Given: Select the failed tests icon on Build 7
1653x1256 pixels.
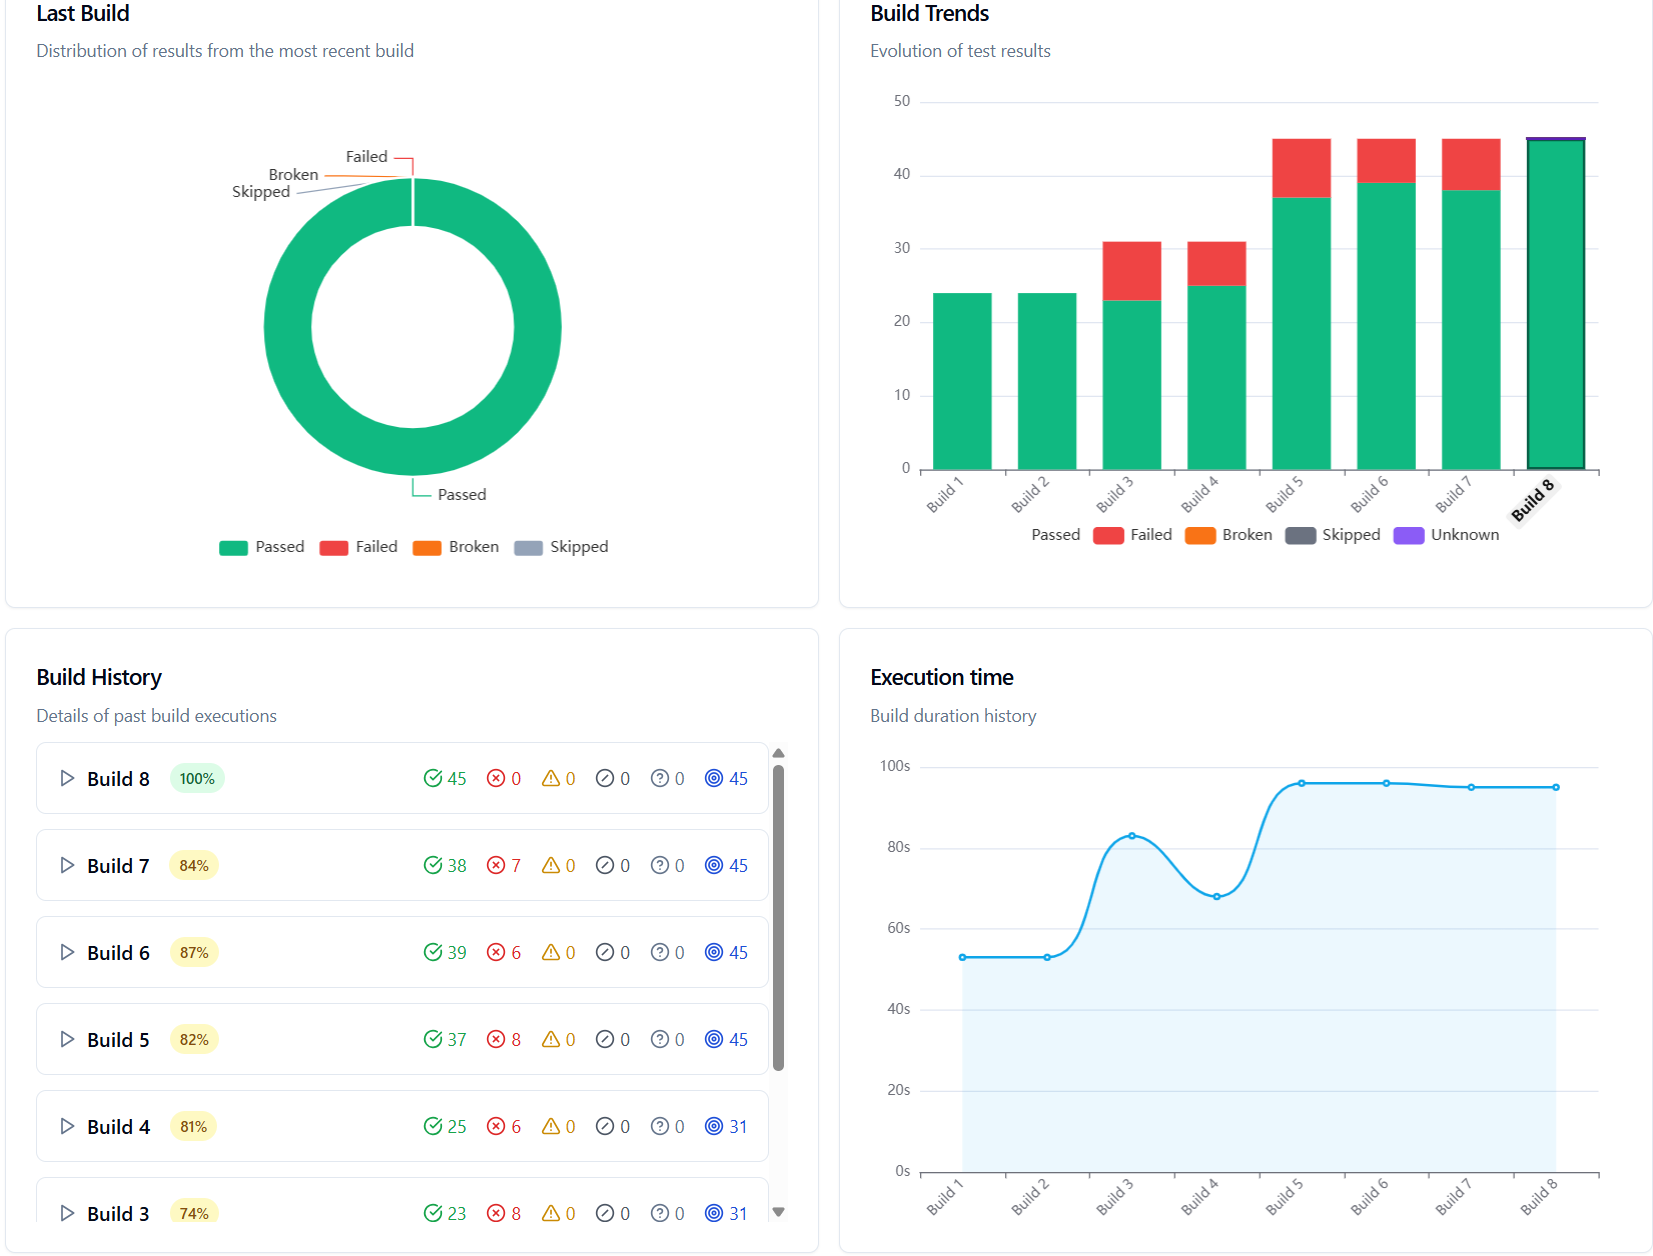Looking at the screenshot, I should point(497,865).
